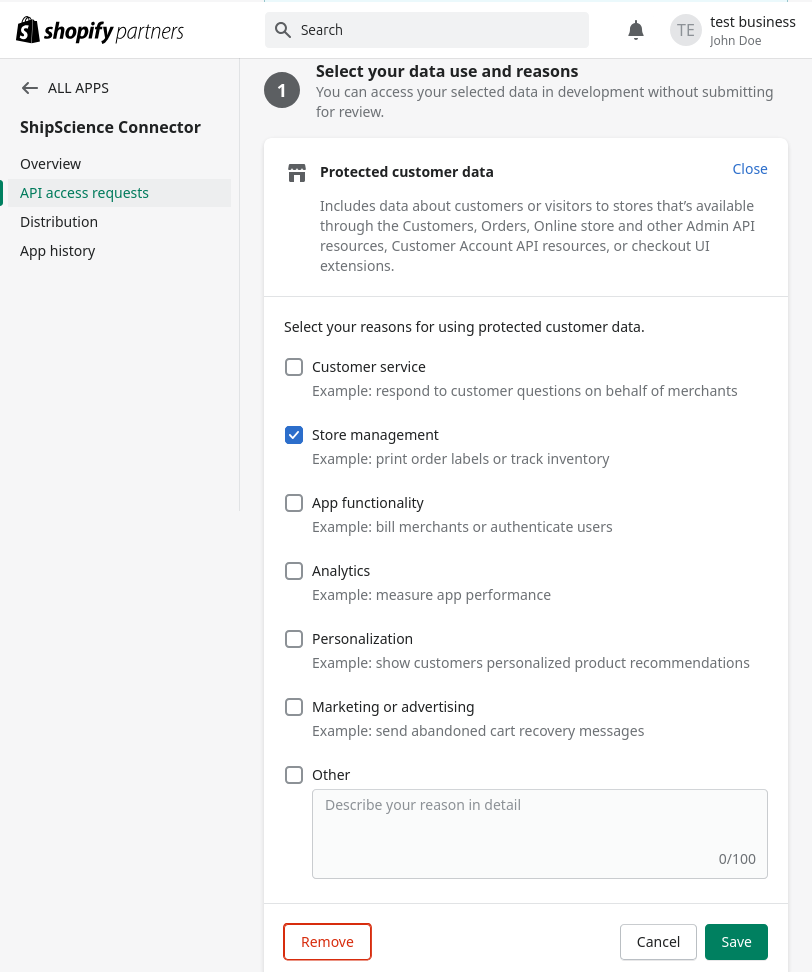Image resolution: width=812 pixels, height=972 pixels.
Task: Select the Analytics reason checkbox
Action: tap(294, 571)
